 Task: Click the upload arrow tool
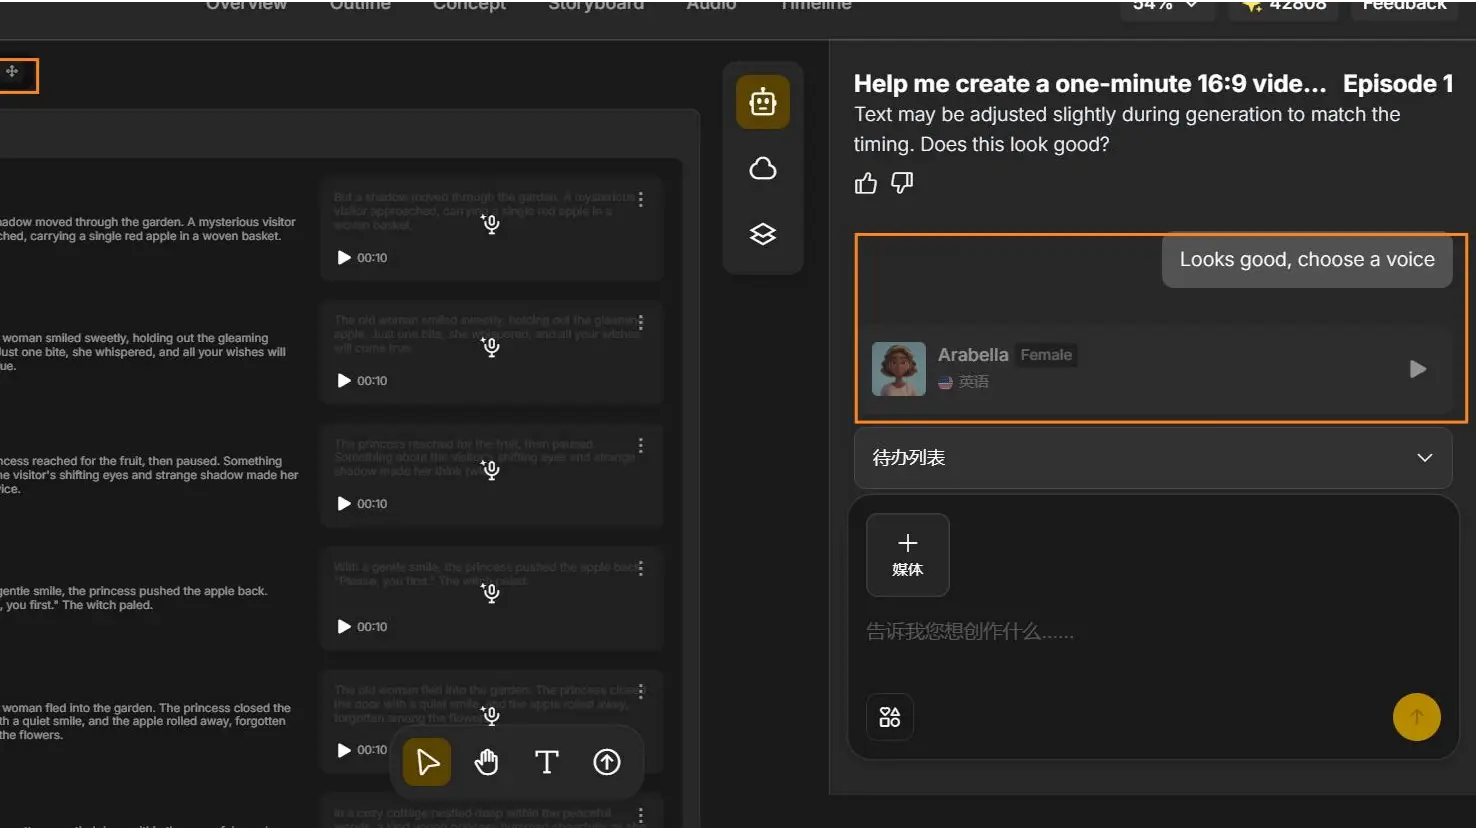tap(607, 762)
